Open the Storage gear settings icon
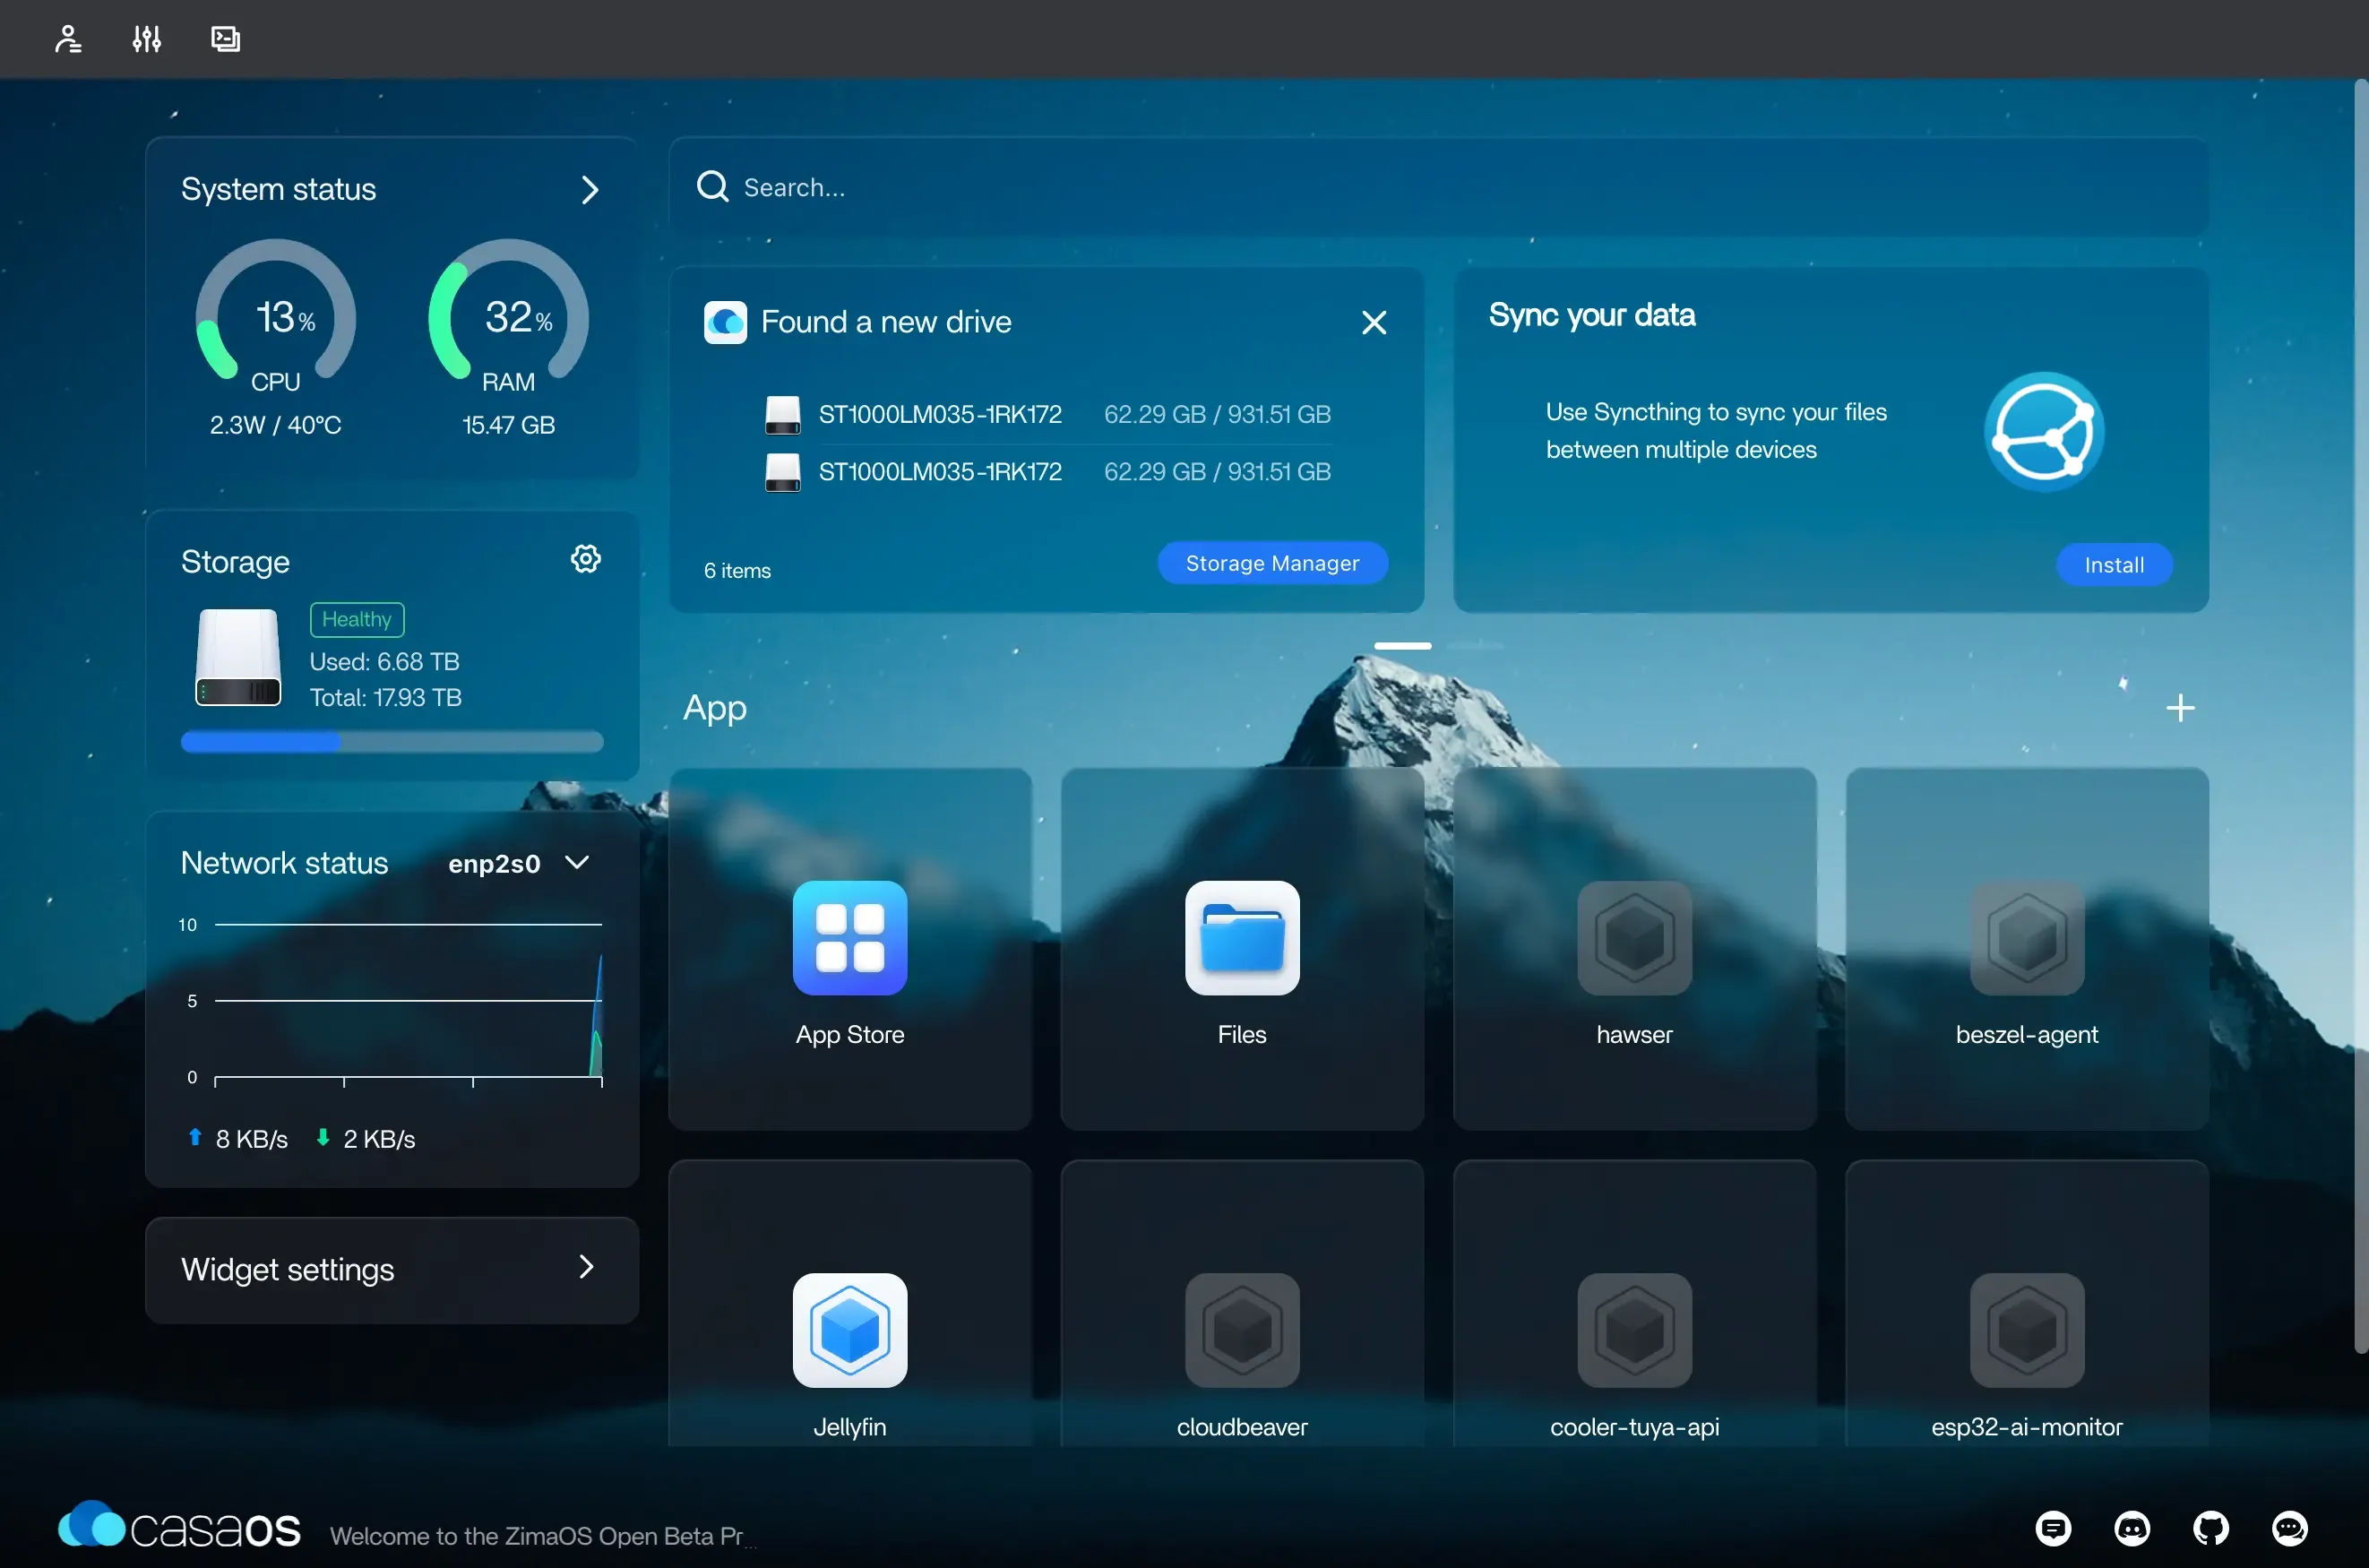 (x=586, y=559)
